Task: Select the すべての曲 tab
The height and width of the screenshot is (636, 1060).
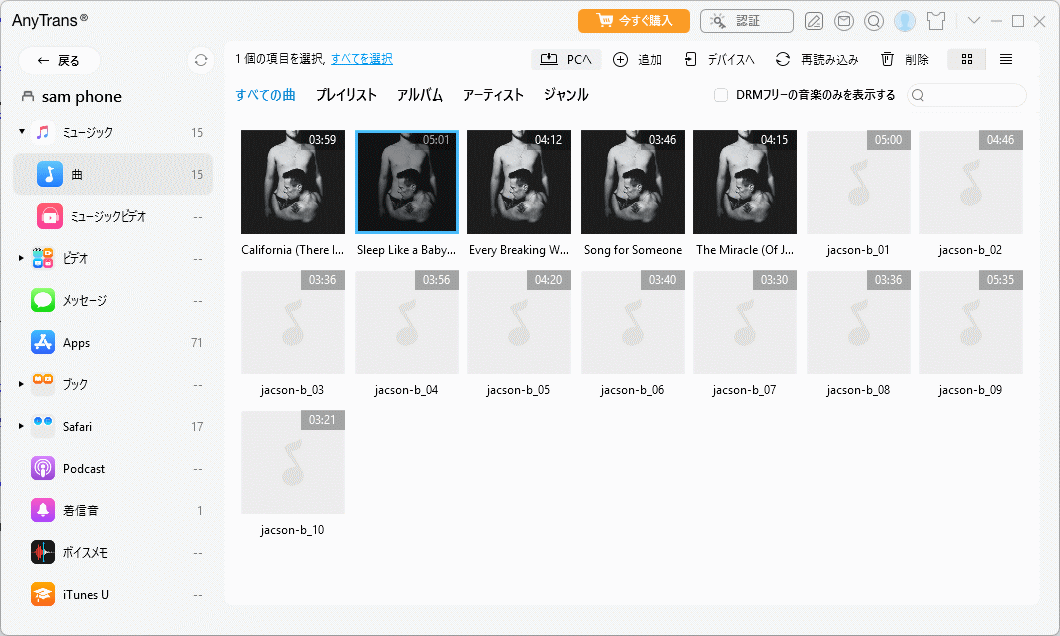Action: 266,95
